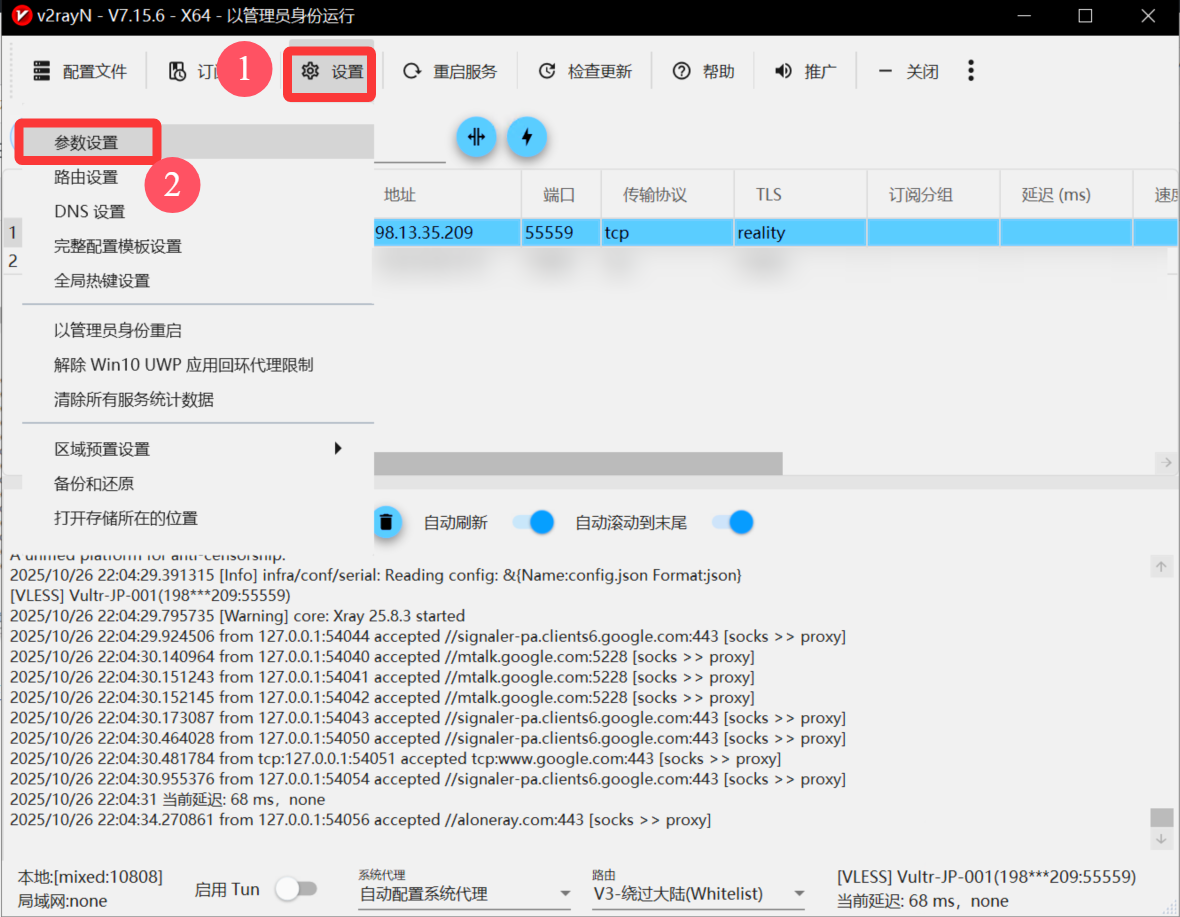Expand the 区域预置设置 submenu

coord(198,449)
